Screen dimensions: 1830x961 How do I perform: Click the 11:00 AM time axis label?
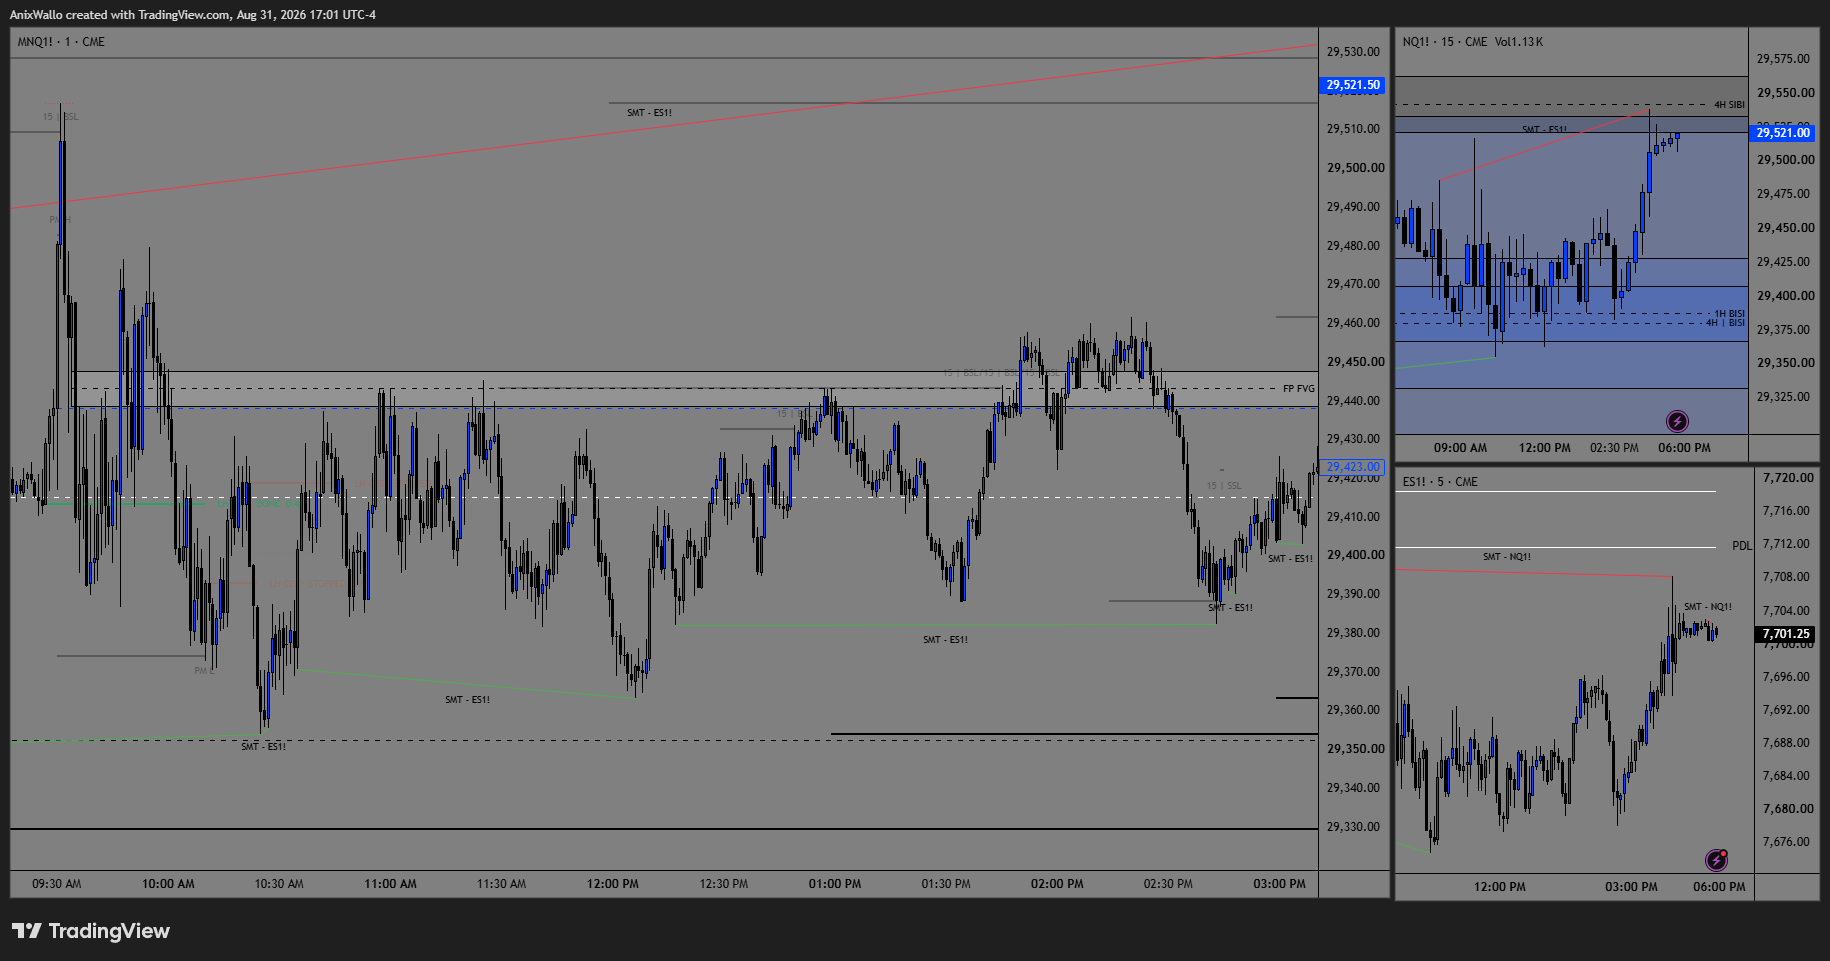click(390, 884)
